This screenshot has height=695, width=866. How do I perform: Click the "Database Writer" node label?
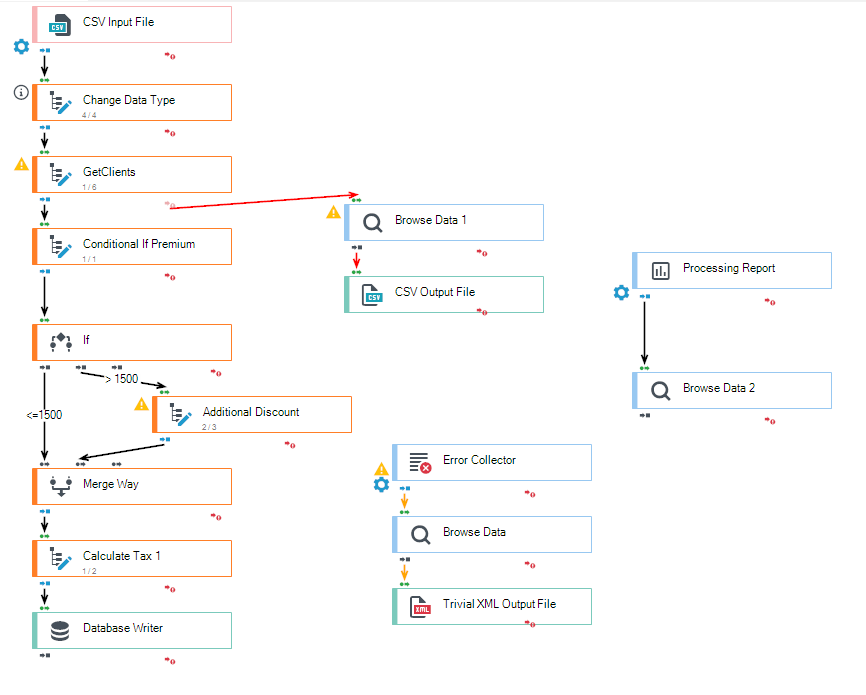pos(123,628)
